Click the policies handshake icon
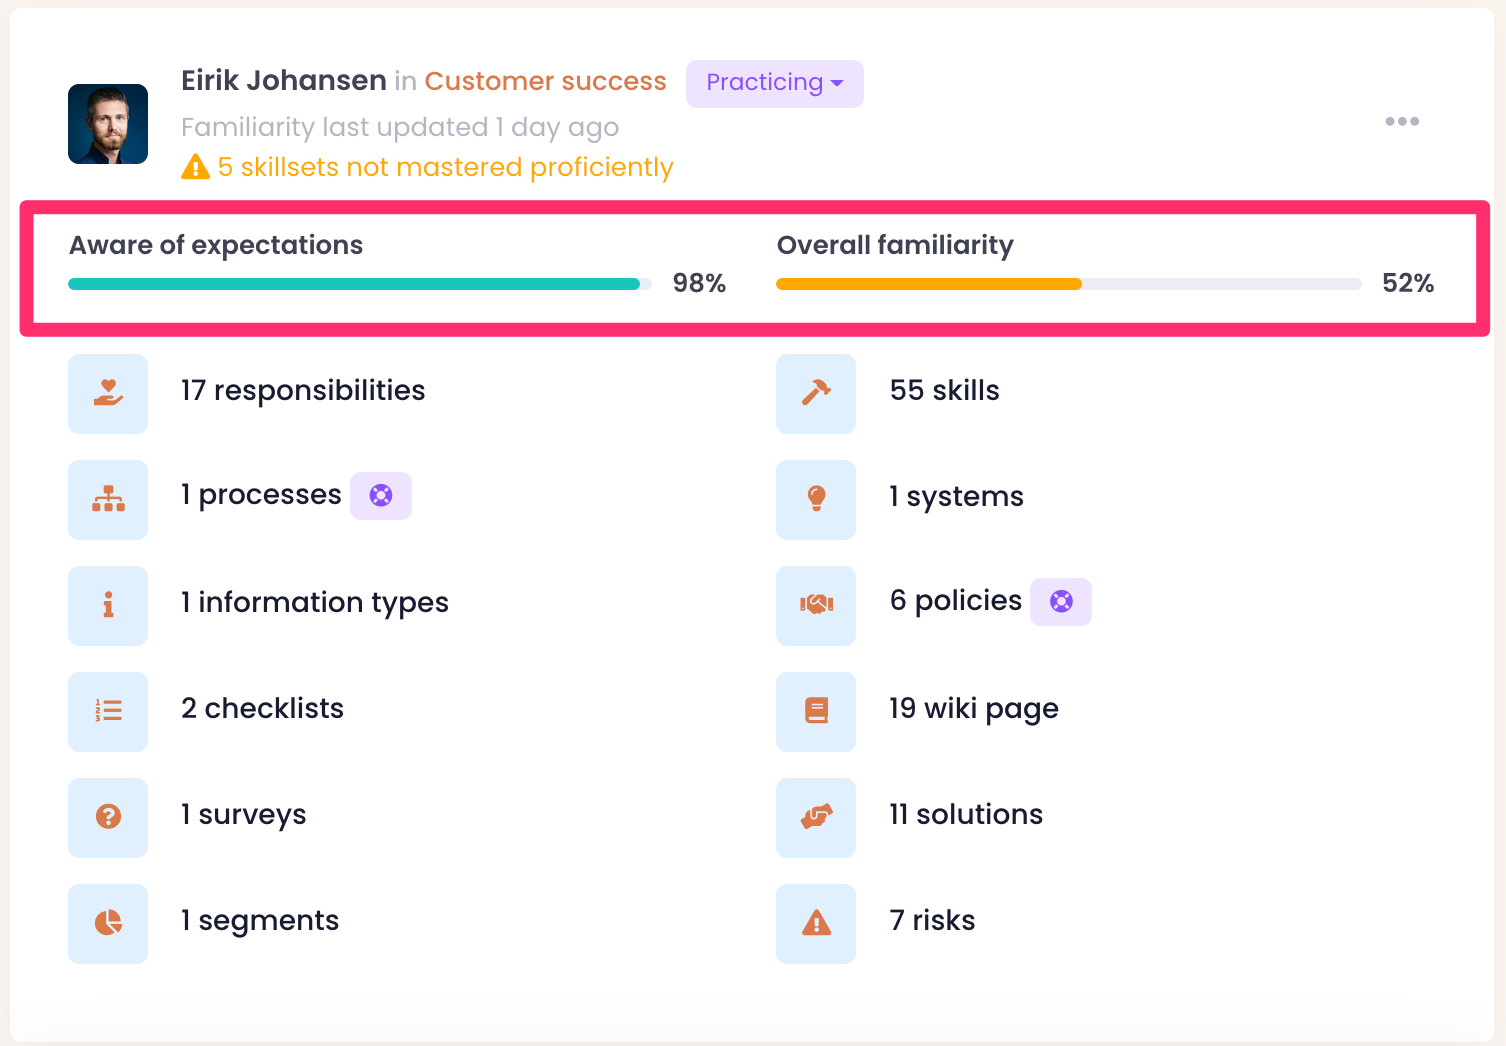Screen dimensions: 1506x1046 pyautogui.click(x=816, y=605)
